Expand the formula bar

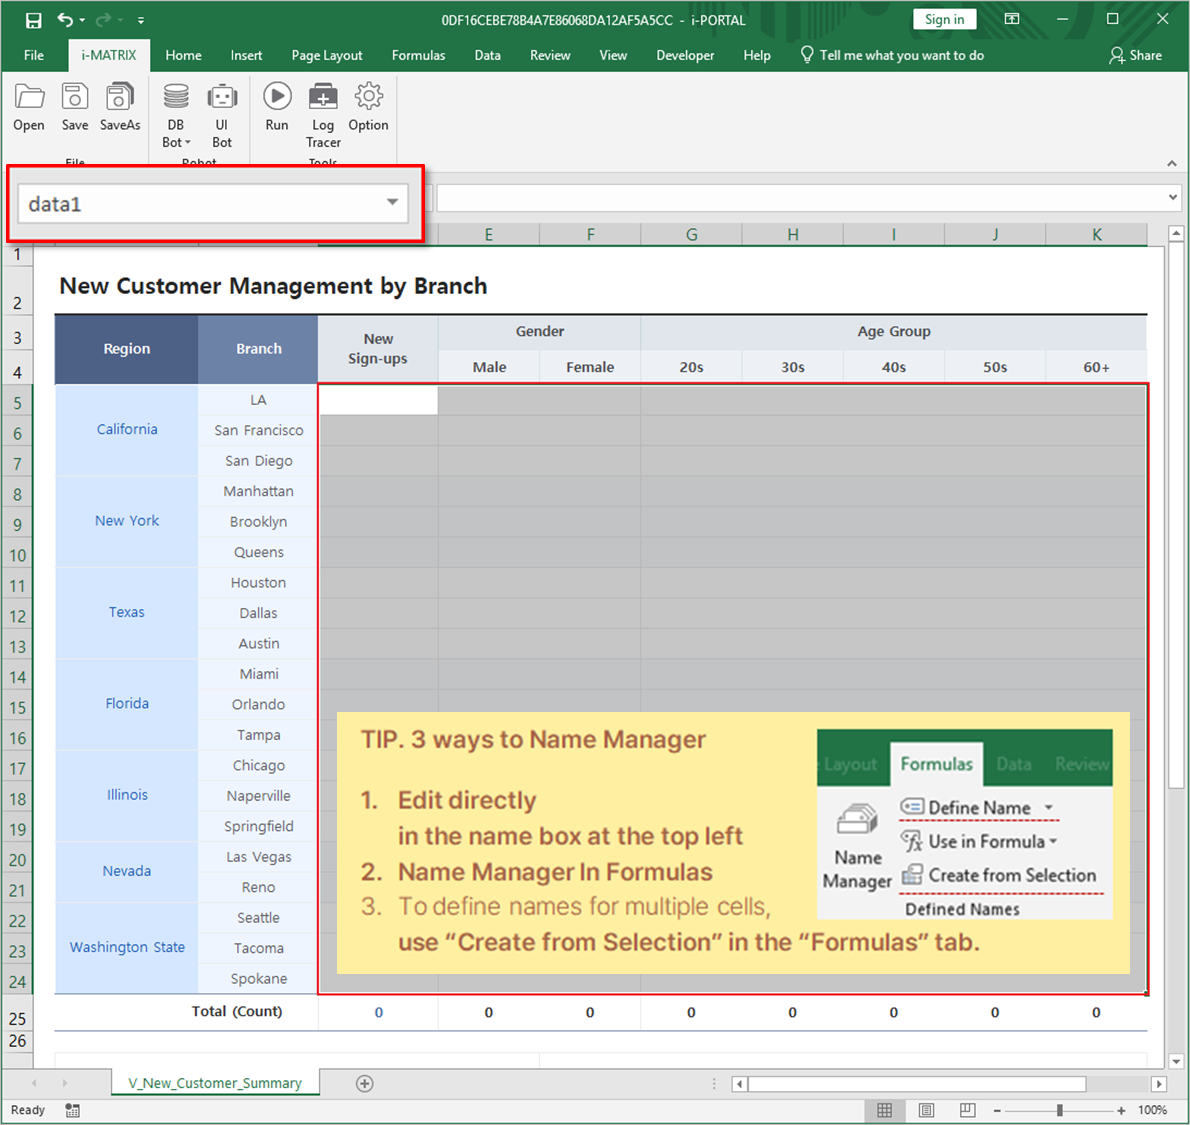(1173, 198)
